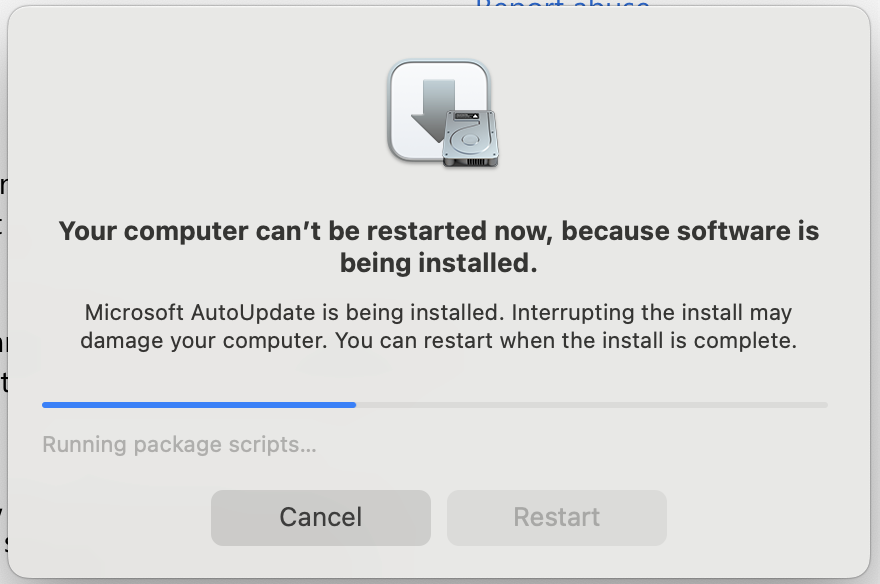880x584 pixels.
Task: Open the partially hidden Report abuse link
Action: coord(562,3)
